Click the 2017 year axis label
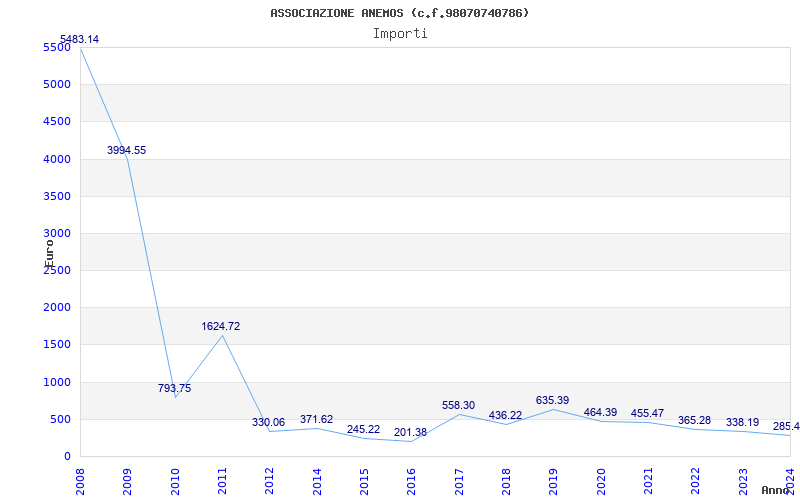 click(459, 481)
